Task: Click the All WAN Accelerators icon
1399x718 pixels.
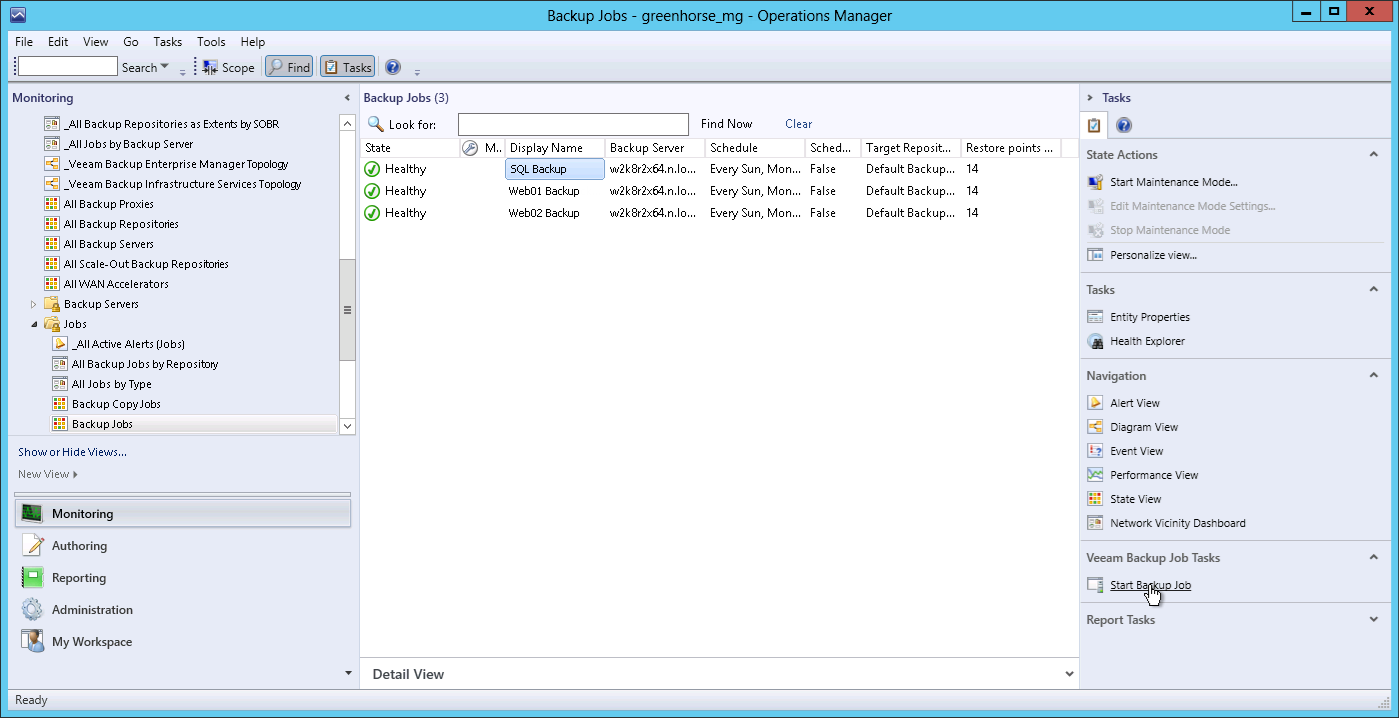Action: (53, 284)
